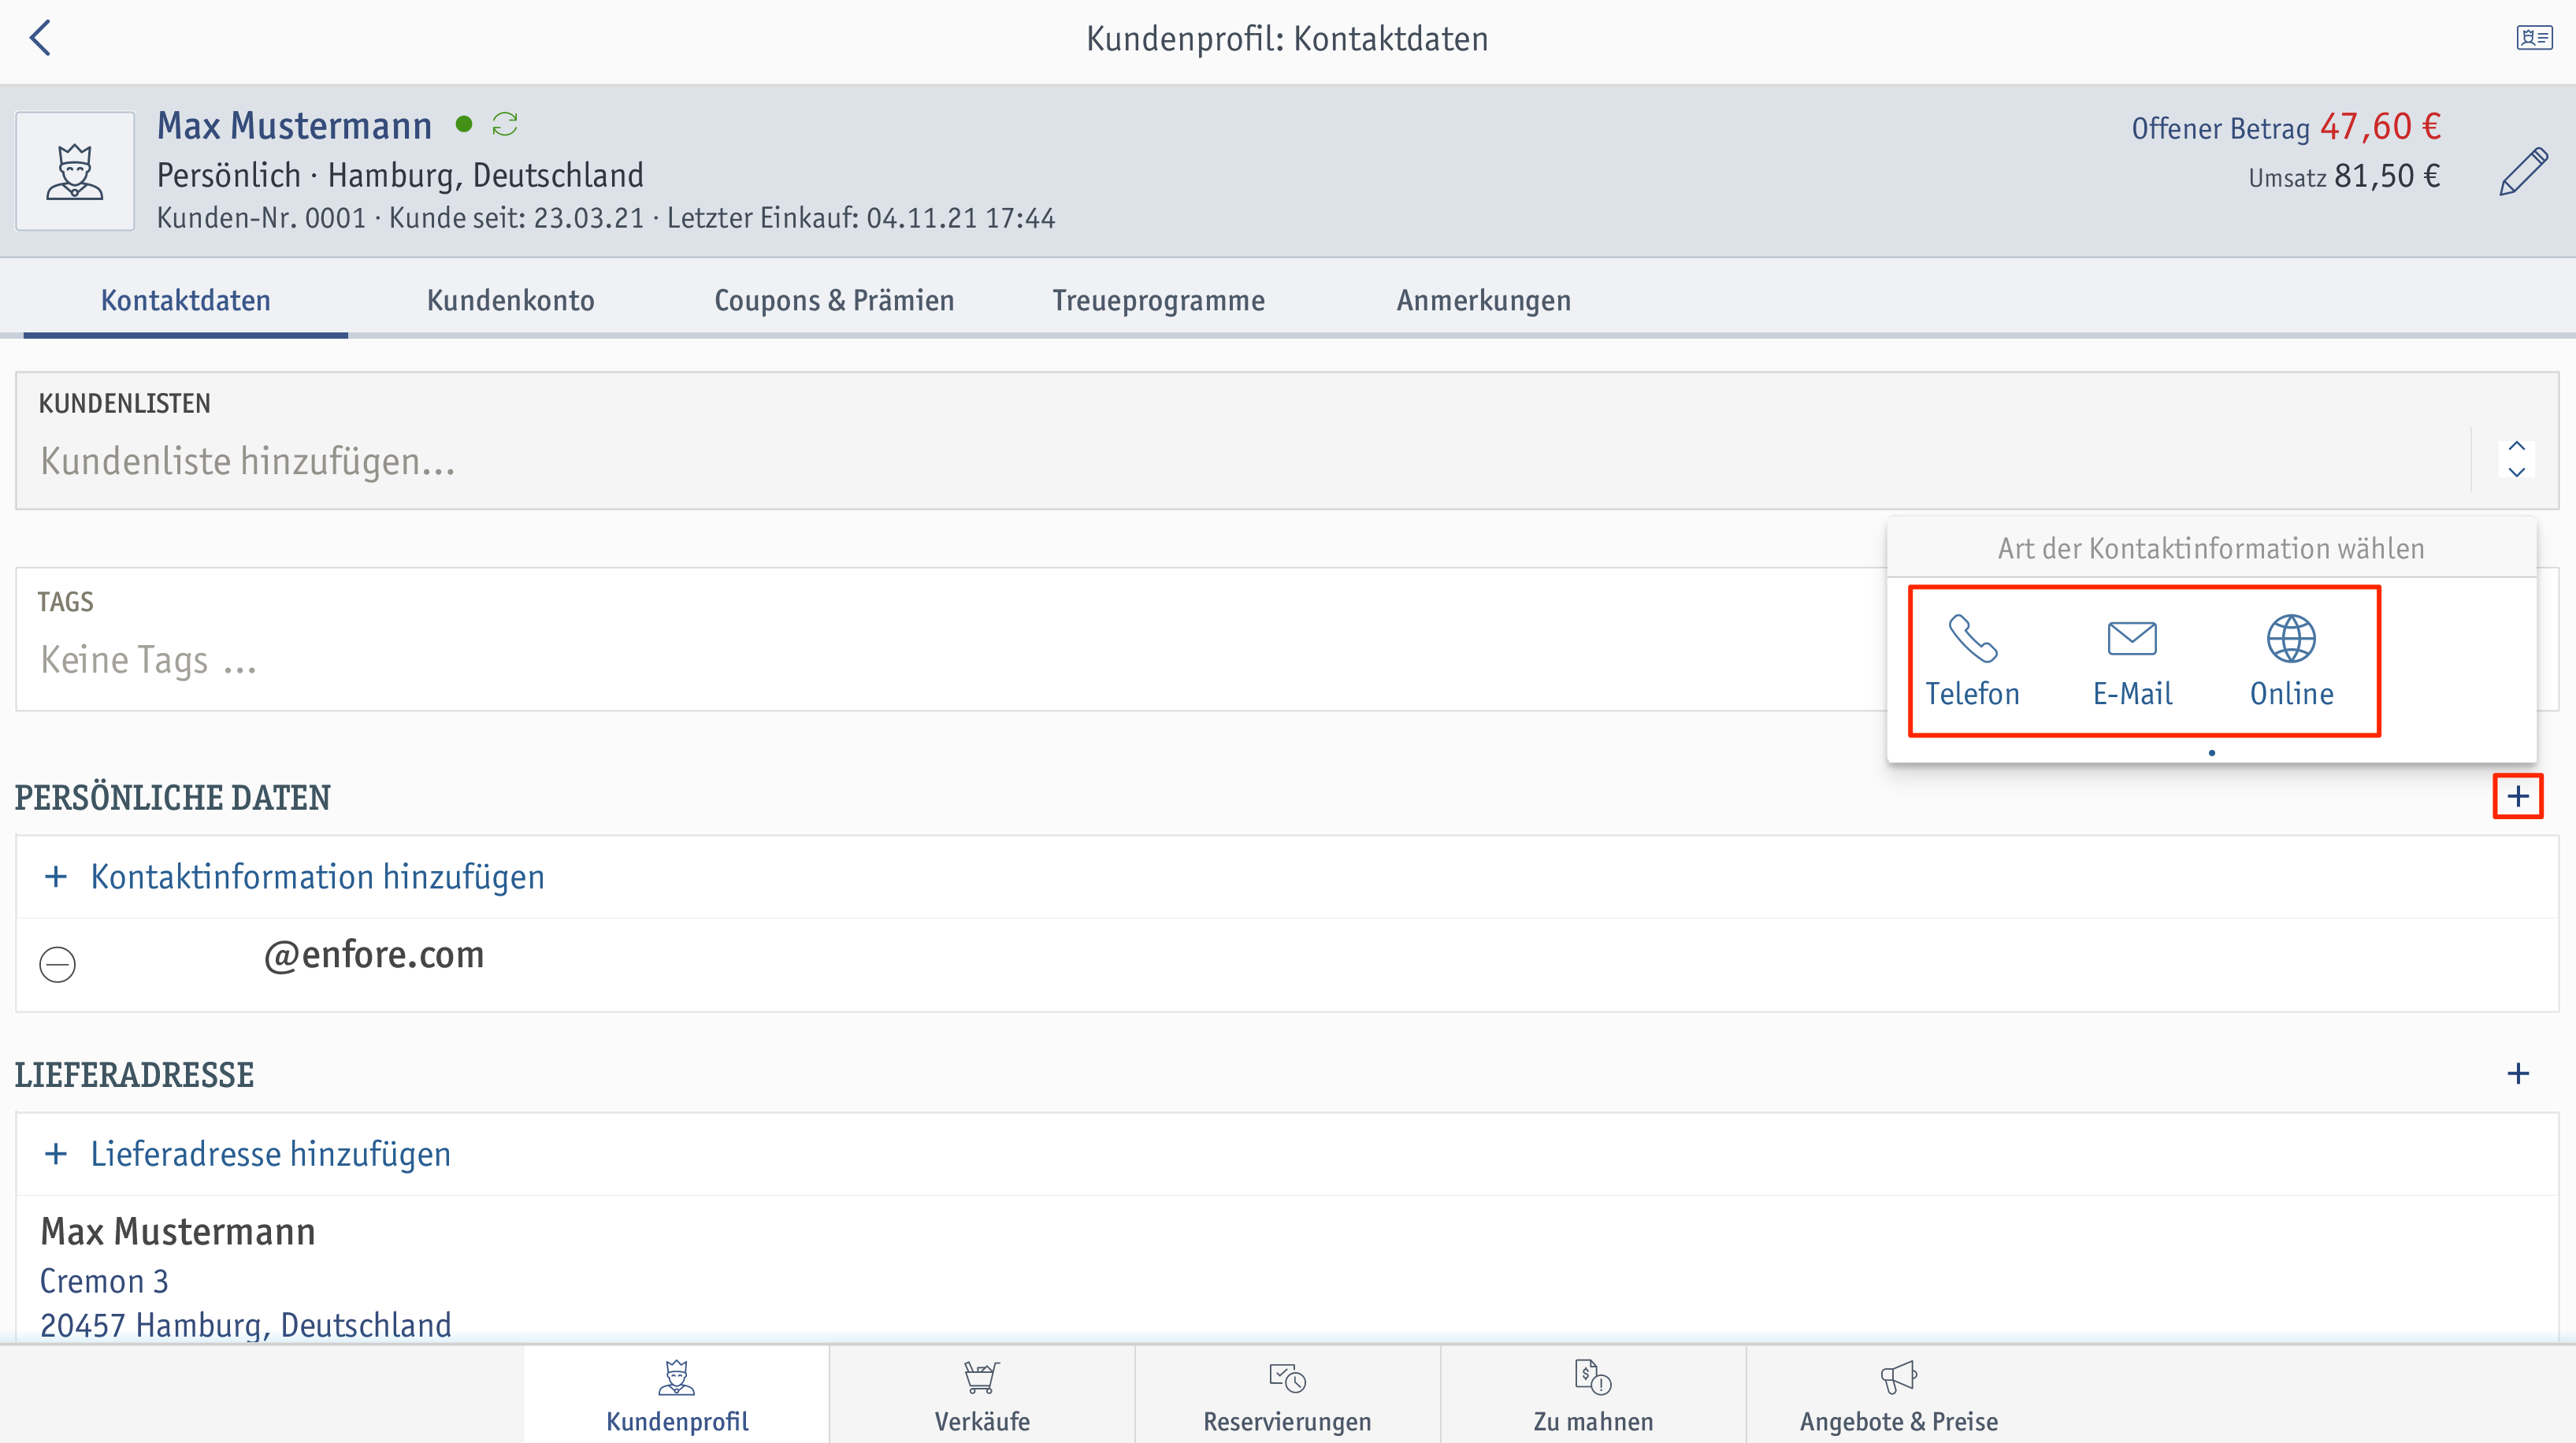The image size is (2576, 1443).
Task: Select the Treueprogramme tab
Action: click(1158, 300)
